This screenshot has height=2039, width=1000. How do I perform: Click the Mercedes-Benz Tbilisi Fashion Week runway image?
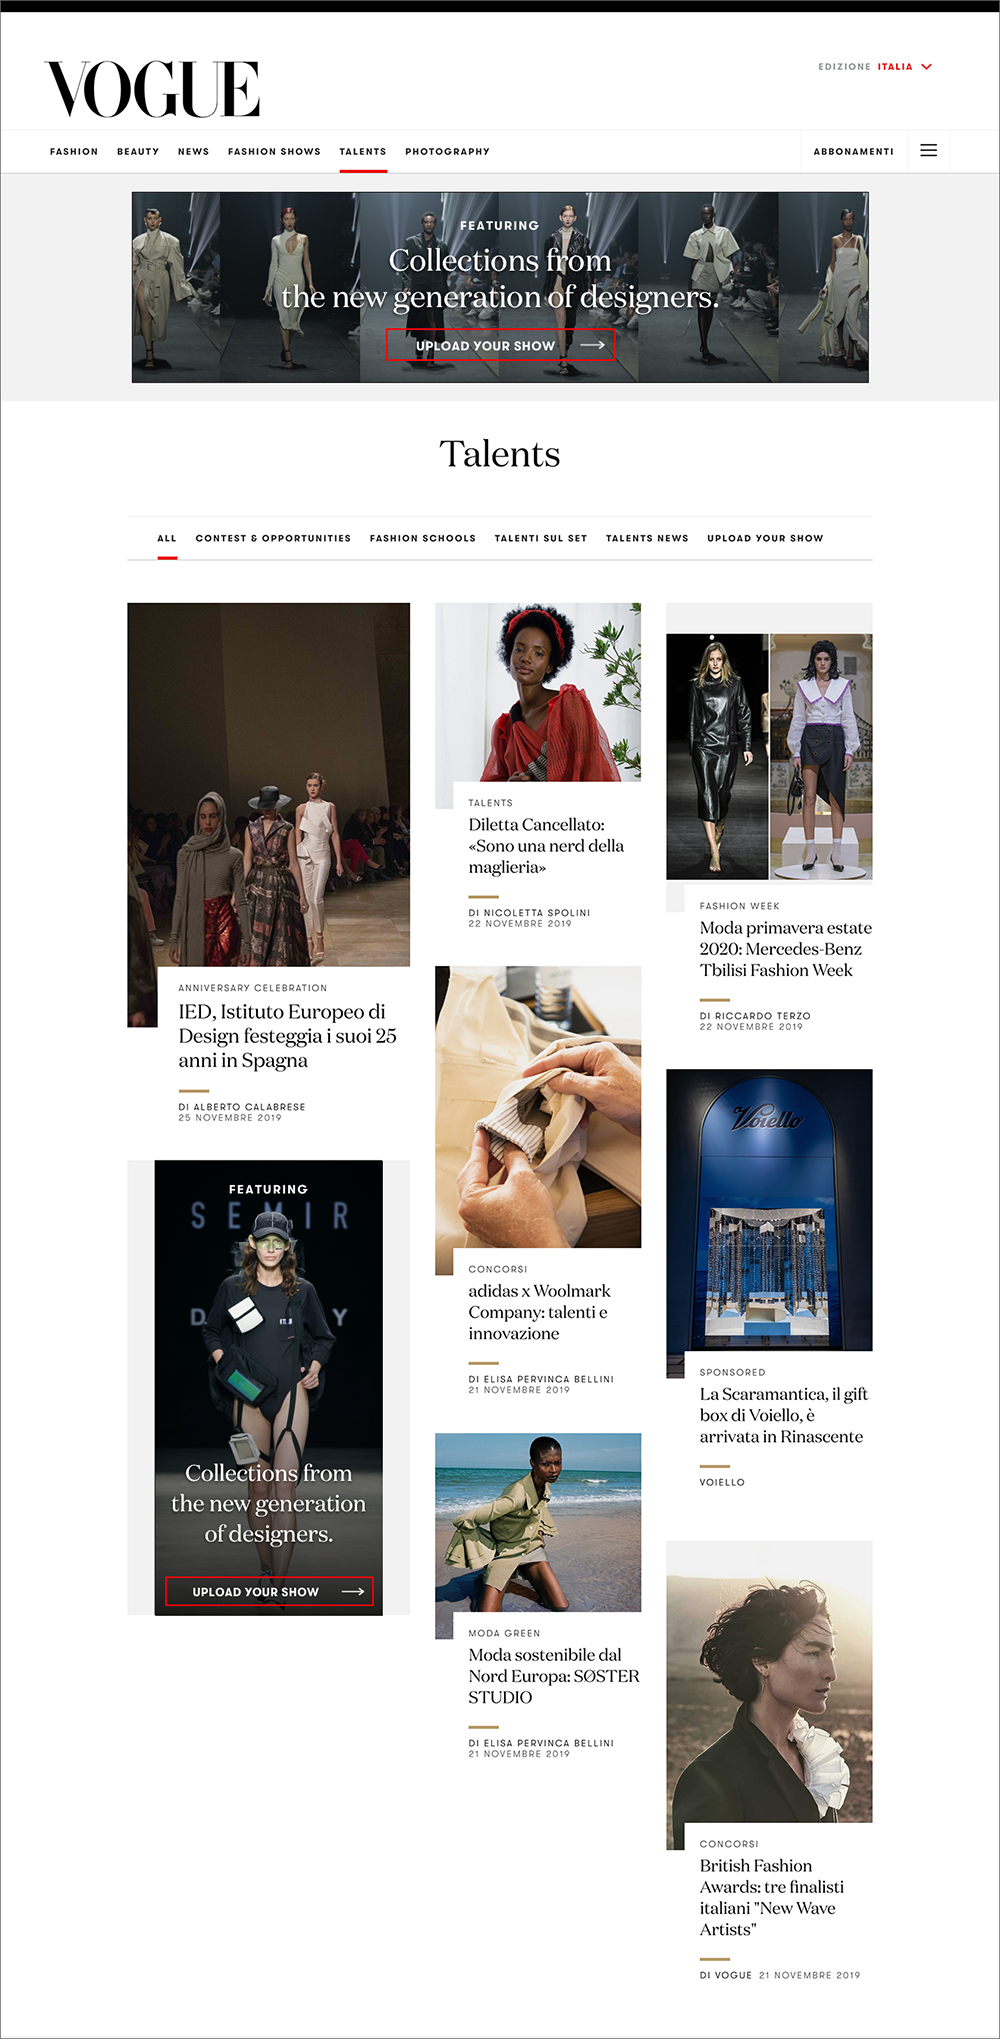(x=769, y=756)
